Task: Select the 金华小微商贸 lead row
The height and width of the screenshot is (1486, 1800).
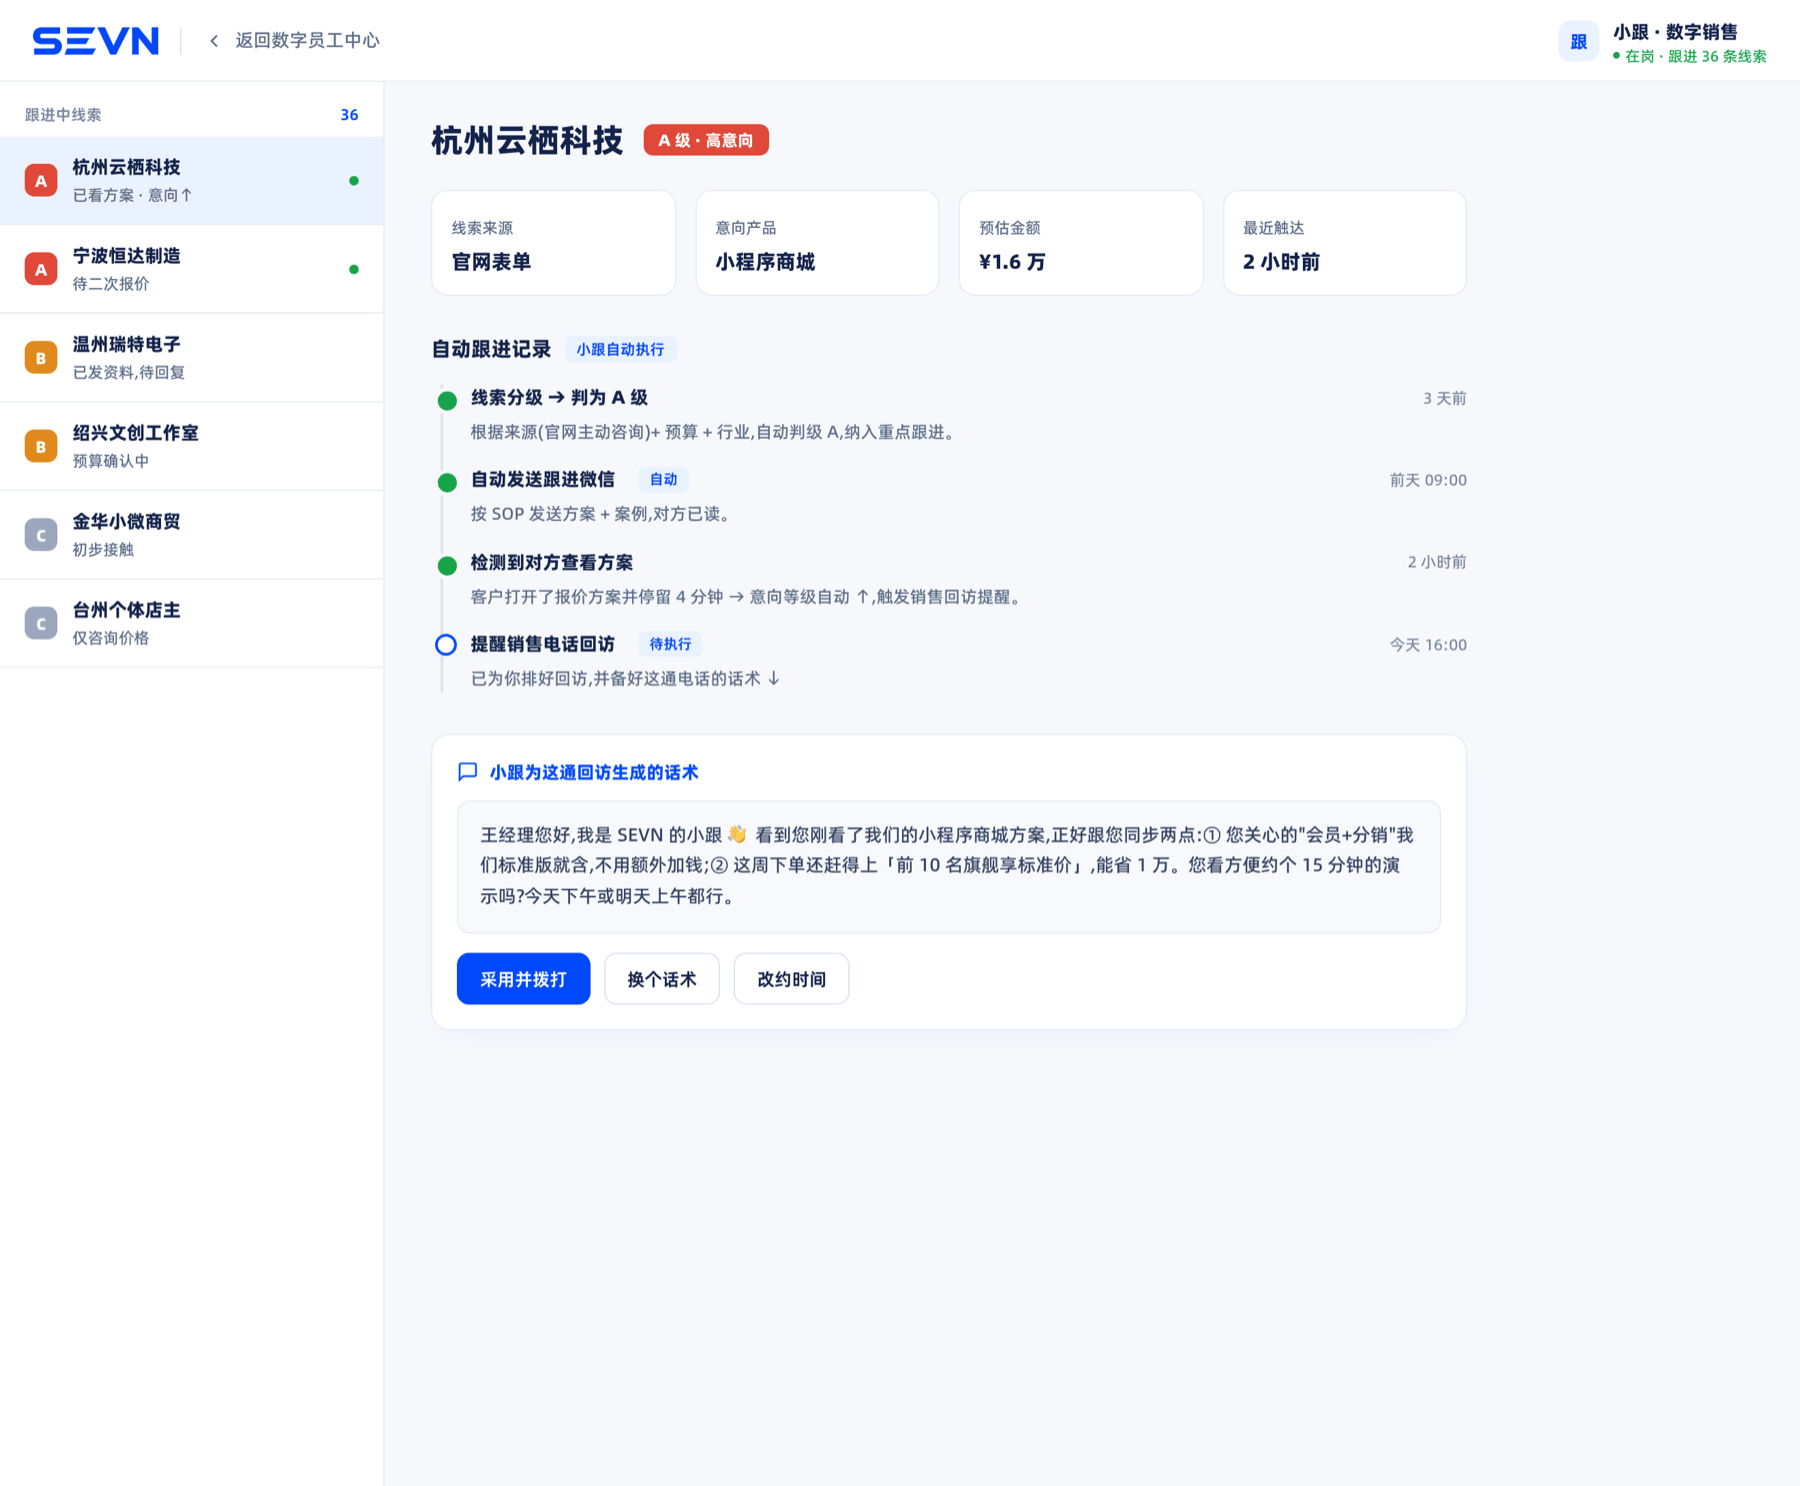Action: (x=192, y=535)
